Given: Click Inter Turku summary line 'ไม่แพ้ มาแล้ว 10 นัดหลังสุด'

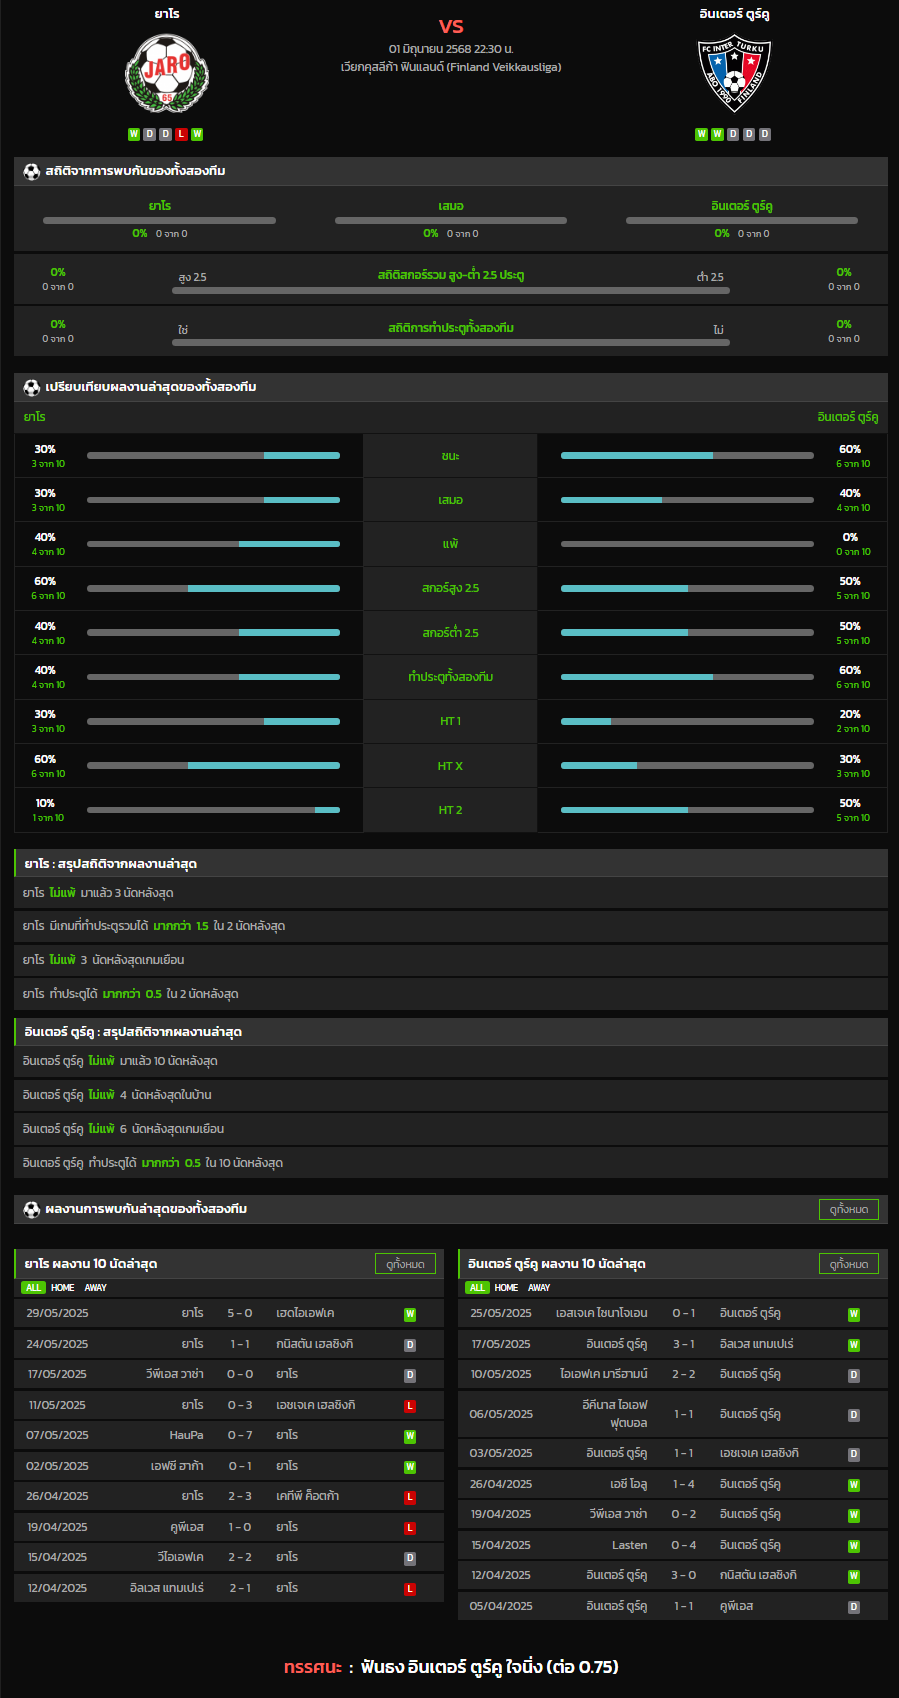Looking at the screenshot, I should 451,1061.
